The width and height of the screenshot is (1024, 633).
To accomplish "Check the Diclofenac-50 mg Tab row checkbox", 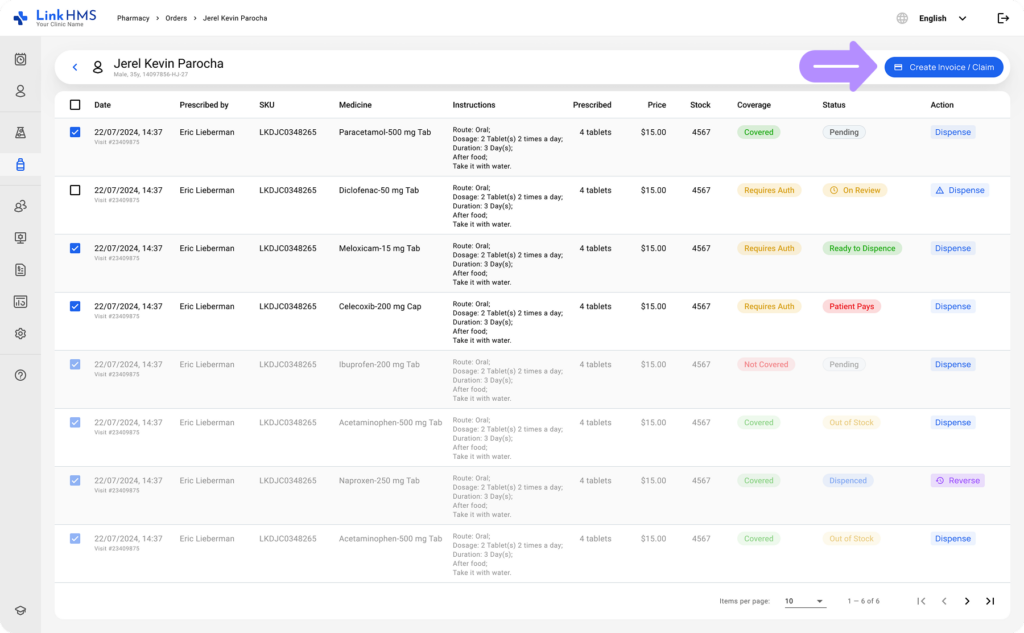I will click(x=75, y=190).
